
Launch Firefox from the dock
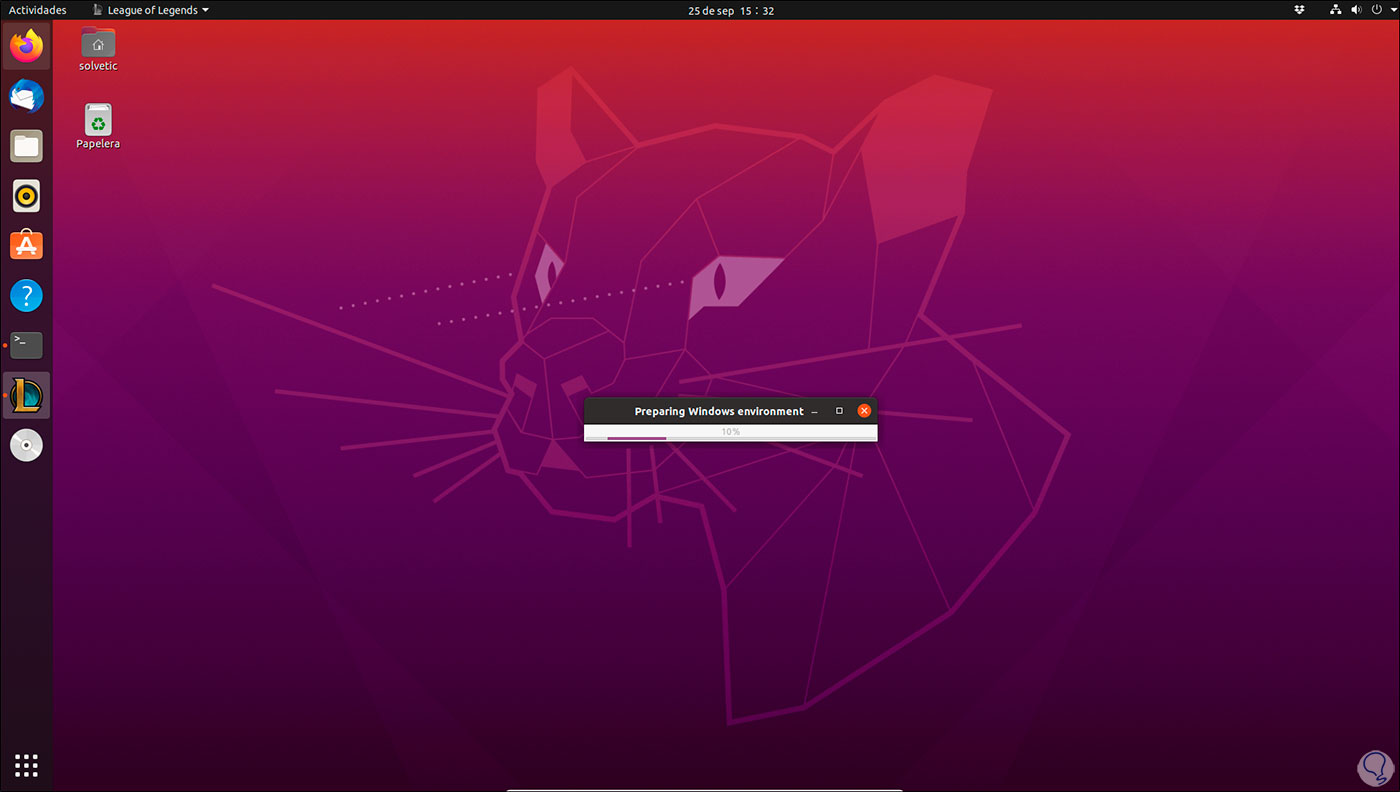pos(27,46)
